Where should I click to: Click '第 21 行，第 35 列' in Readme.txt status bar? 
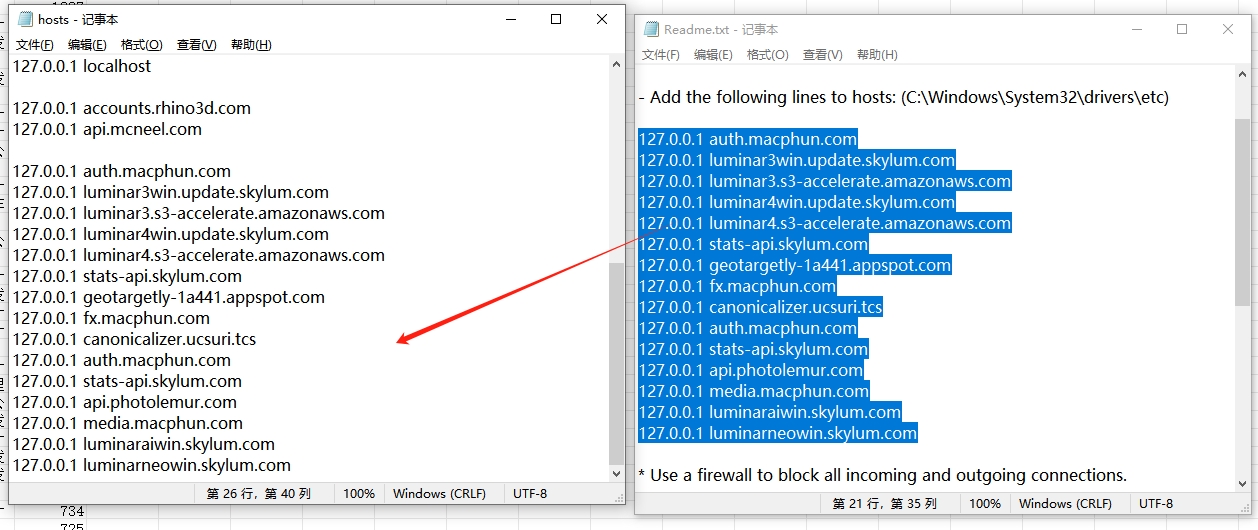pos(884,503)
